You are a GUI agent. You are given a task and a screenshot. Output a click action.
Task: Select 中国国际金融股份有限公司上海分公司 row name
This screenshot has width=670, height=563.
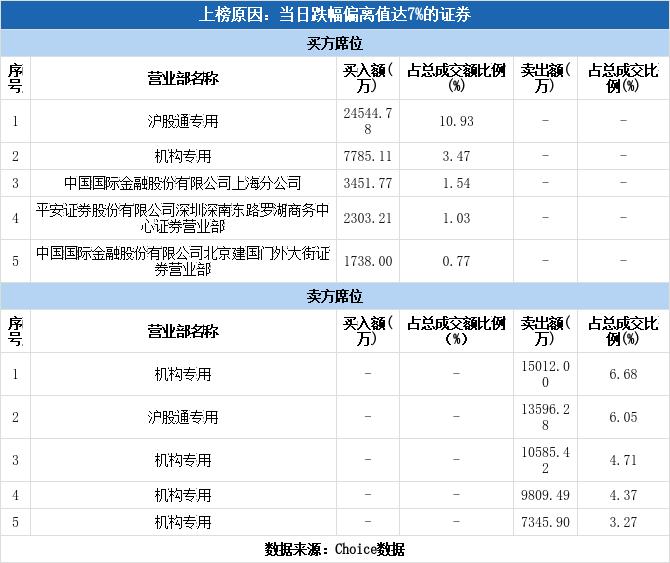tap(183, 183)
